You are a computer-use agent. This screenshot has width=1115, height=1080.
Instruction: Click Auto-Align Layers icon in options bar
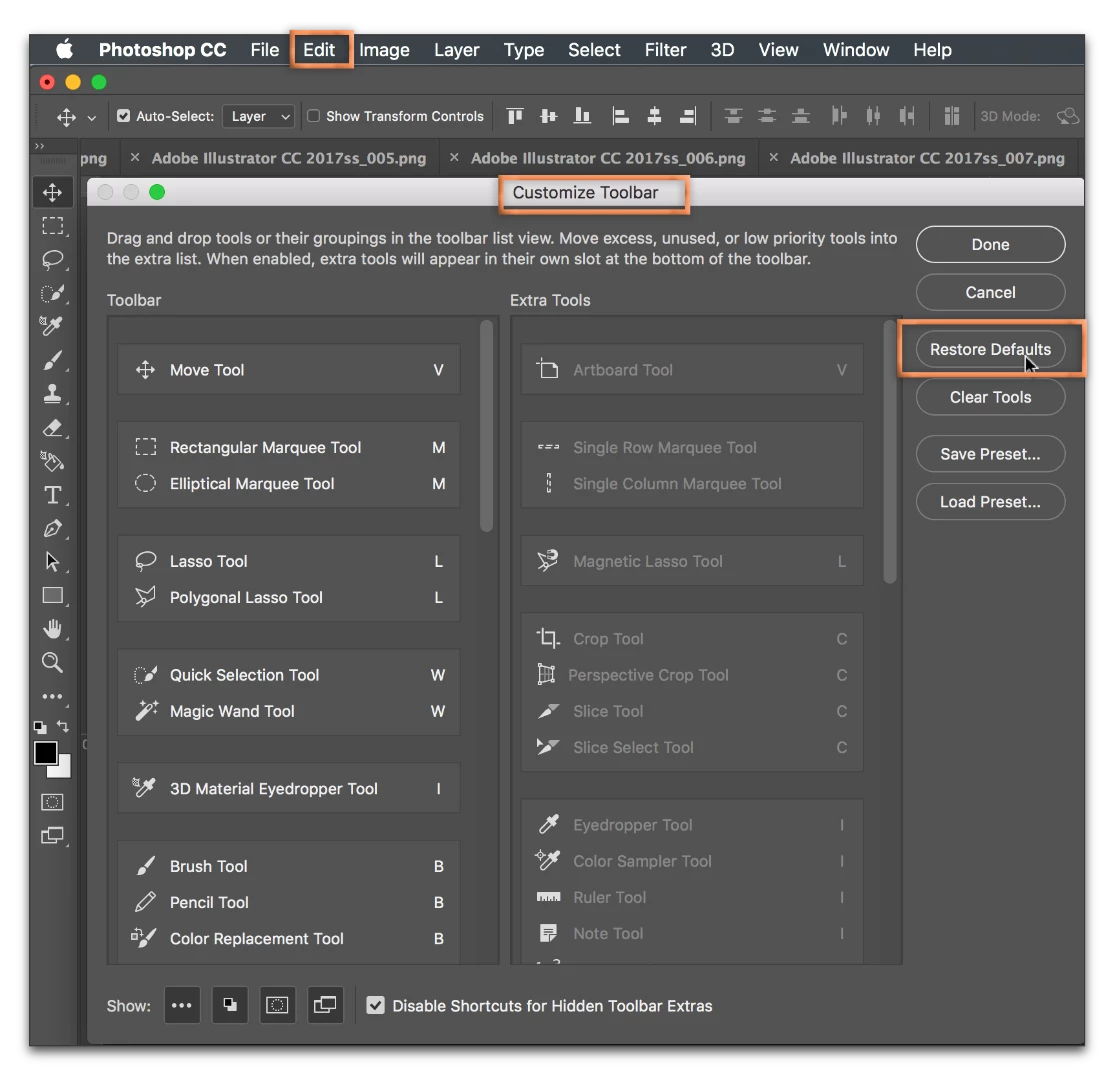click(951, 116)
